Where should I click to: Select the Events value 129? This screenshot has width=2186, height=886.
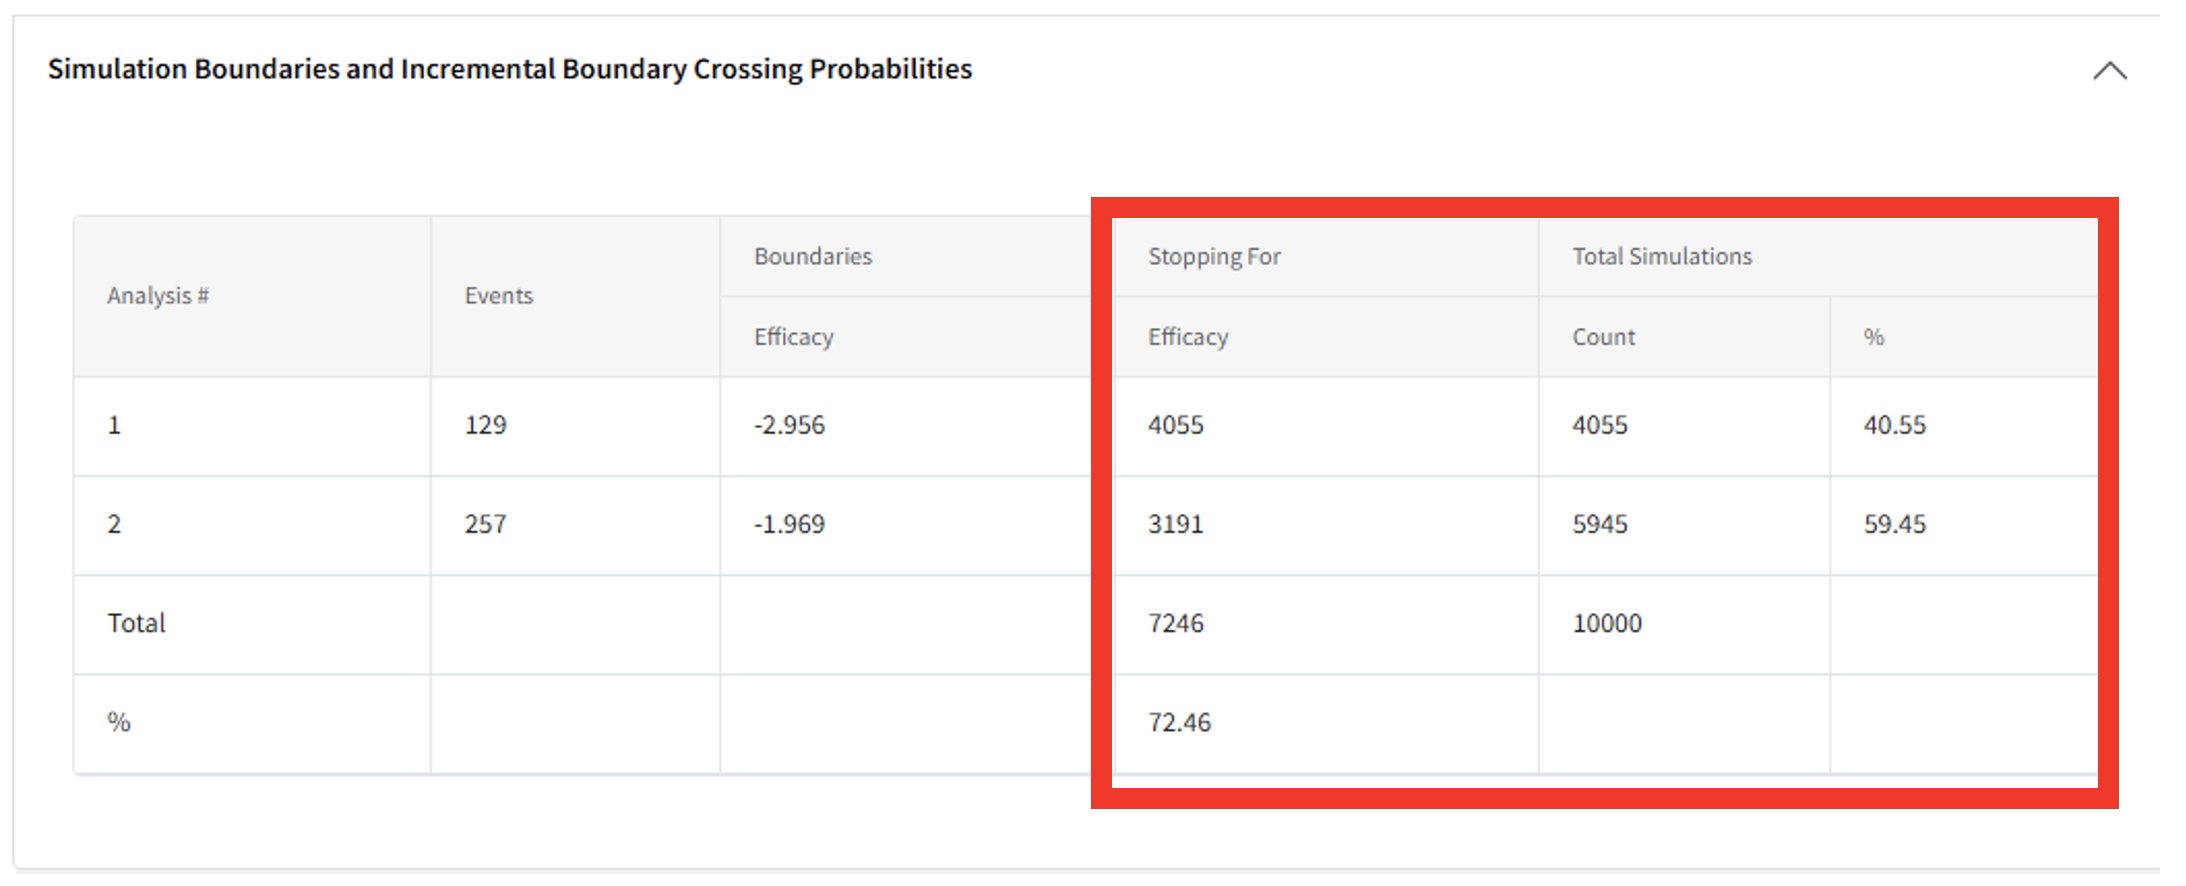485,425
